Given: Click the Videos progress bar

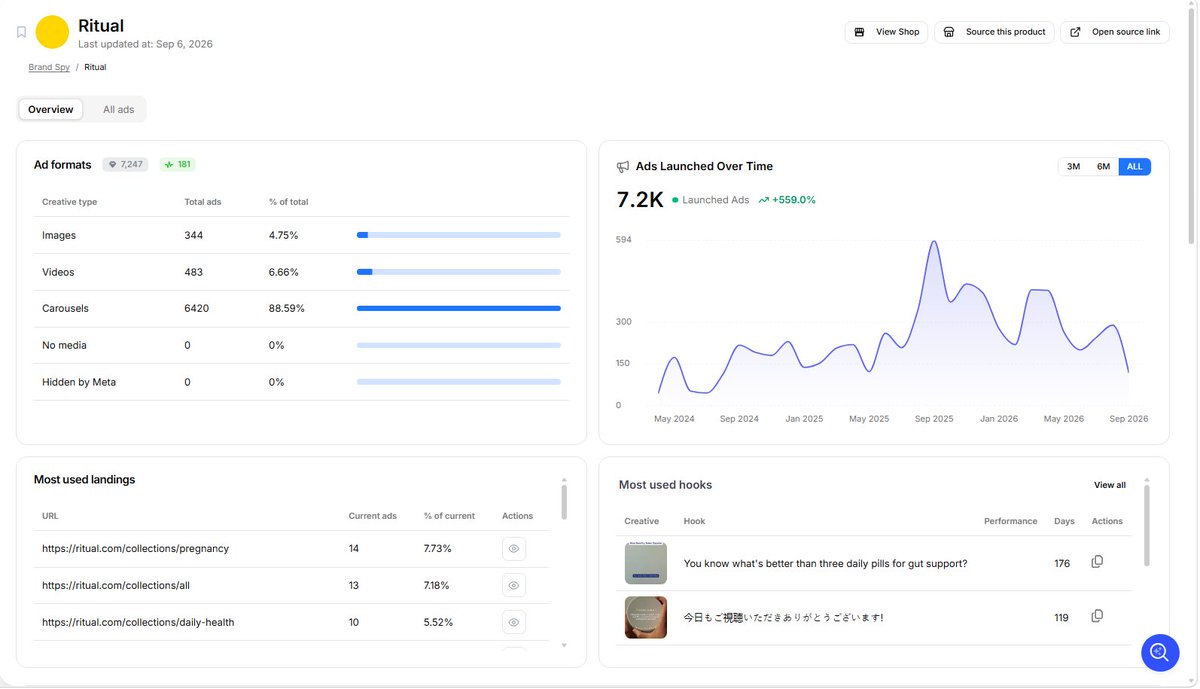Looking at the screenshot, I should coord(459,272).
